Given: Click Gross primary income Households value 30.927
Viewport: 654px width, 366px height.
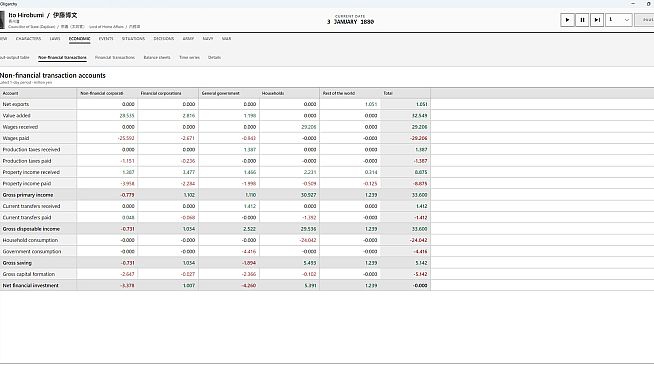Looking at the screenshot, I should 308,195.
